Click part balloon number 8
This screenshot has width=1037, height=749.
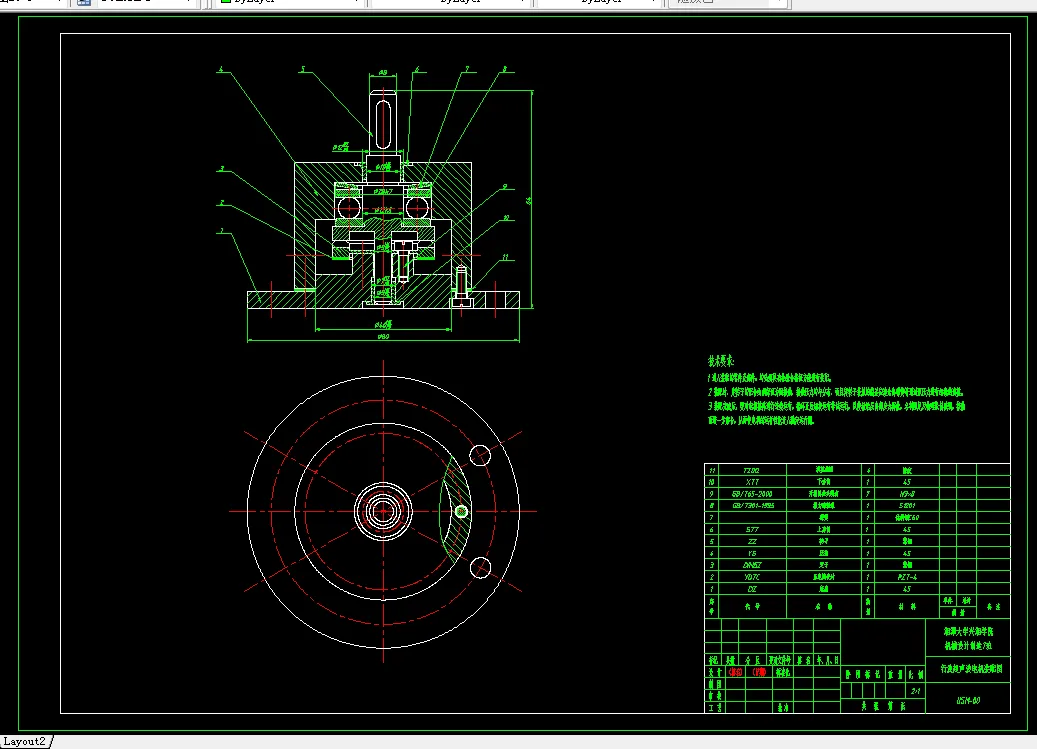coord(505,69)
